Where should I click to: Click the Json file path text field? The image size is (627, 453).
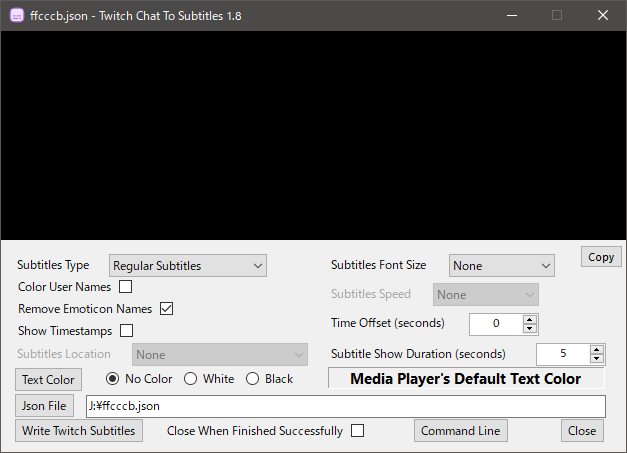click(345, 406)
